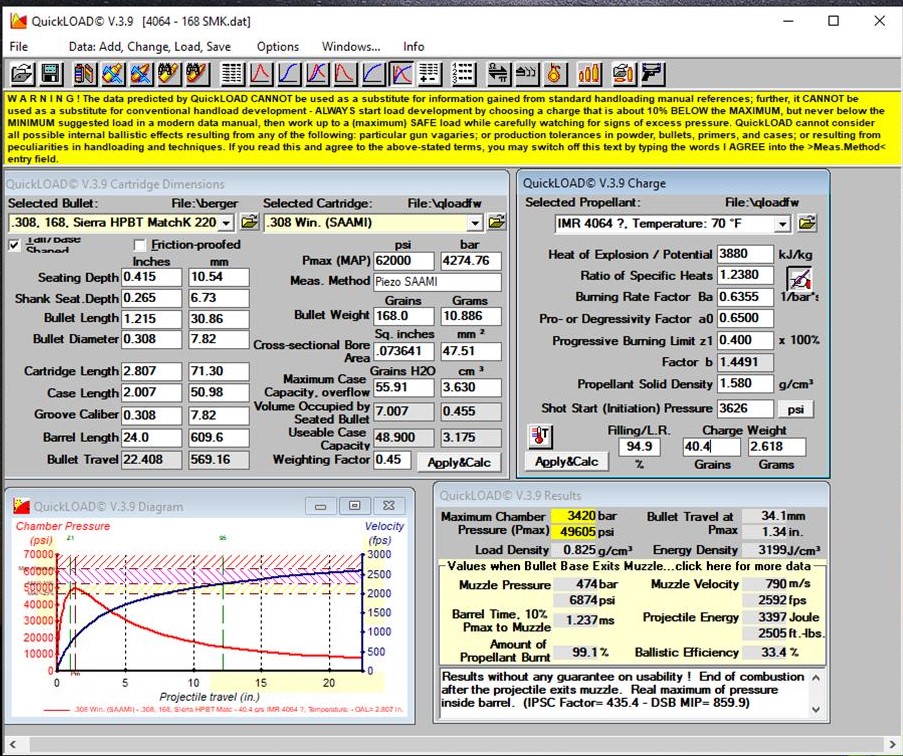Image resolution: width=903 pixels, height=756 pixels.
Task: Click the Maximum Case Capacity grains H2O field
Action: pos(403,388)
